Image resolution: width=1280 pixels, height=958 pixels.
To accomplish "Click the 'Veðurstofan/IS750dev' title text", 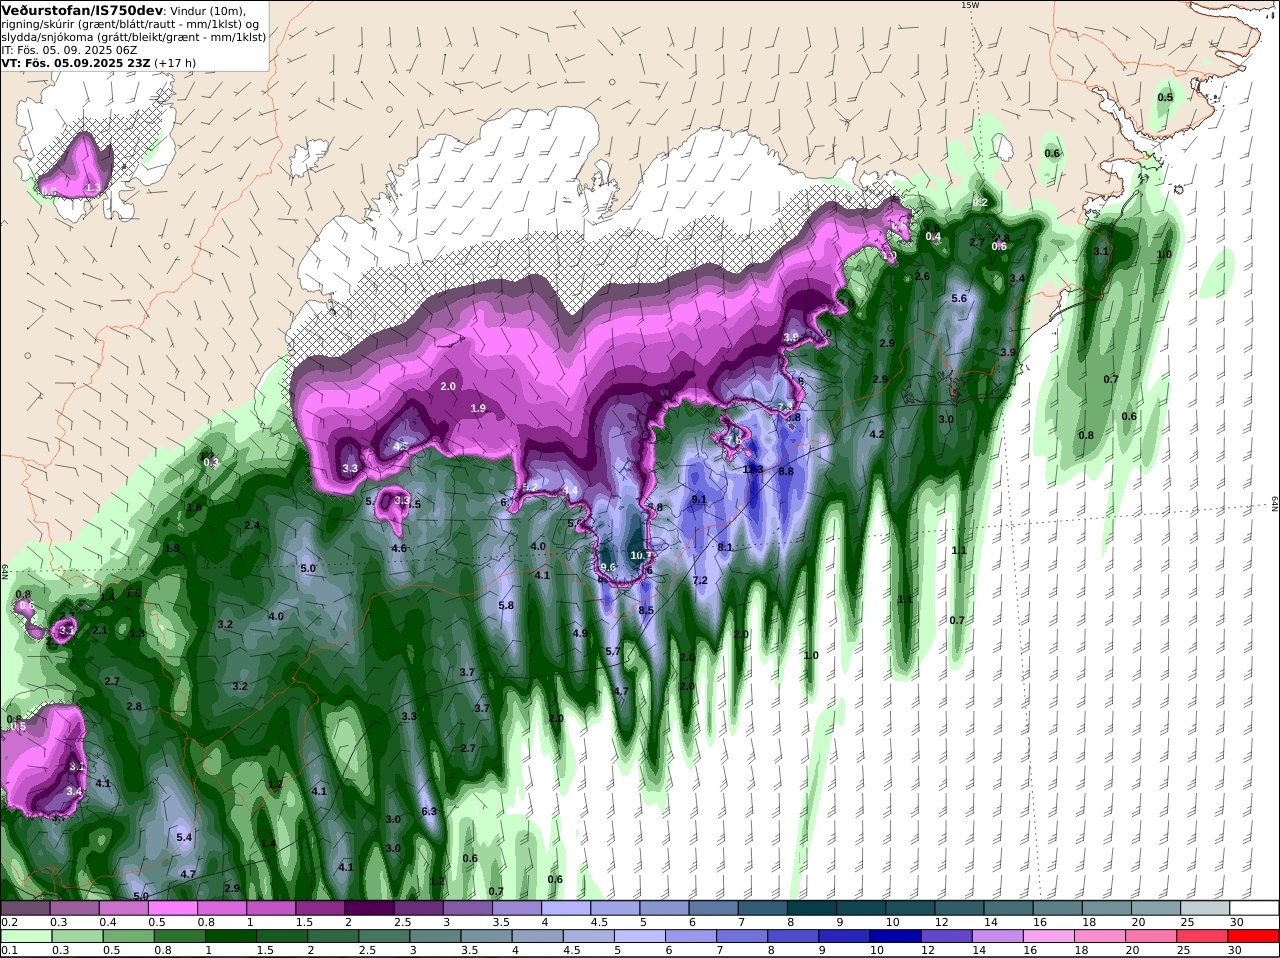I will 82,10.
